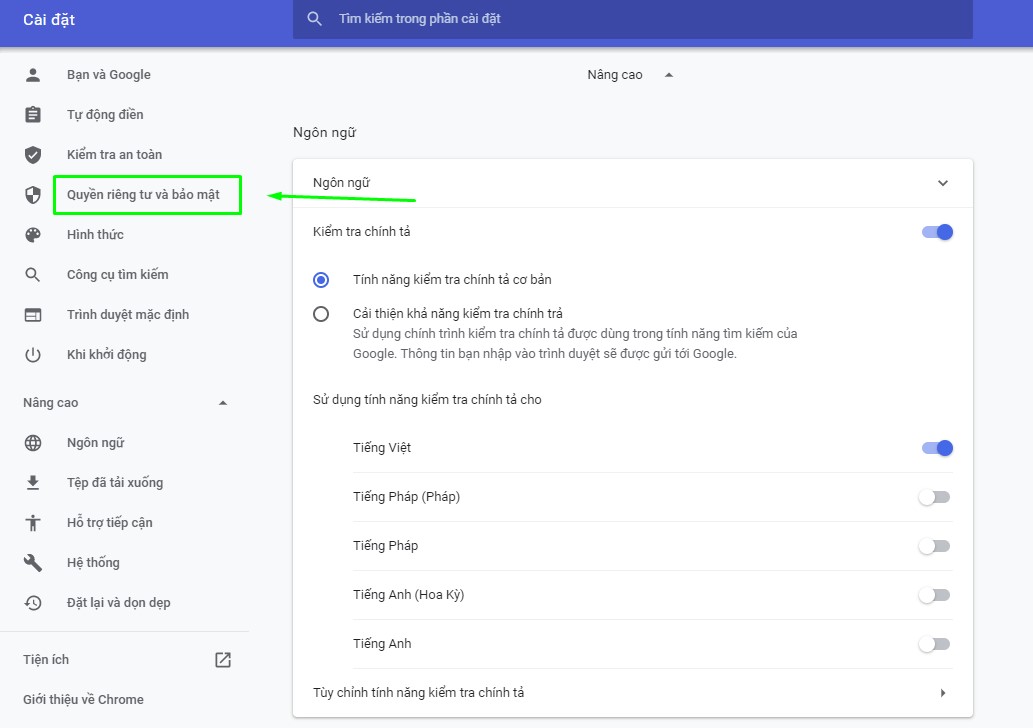The image size is (1033, 728).
Task: Click the power icon for Khi khởi động
Action: click(33, 355)
